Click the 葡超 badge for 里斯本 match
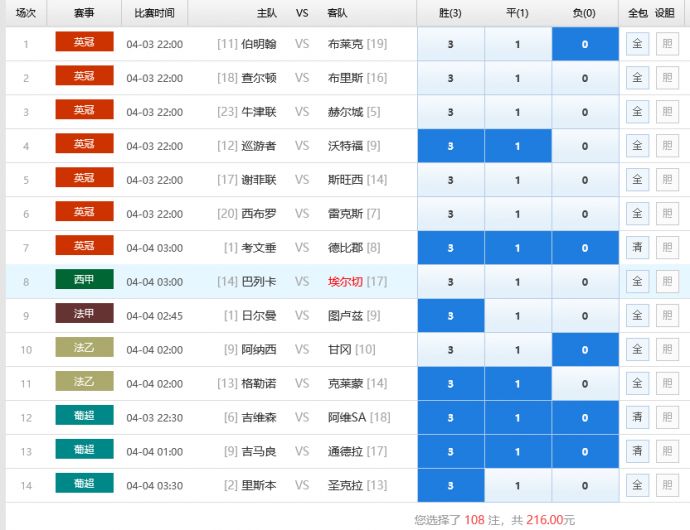Image resolution: width=690 pixels, height=530 pixels. tap(84, 485)
